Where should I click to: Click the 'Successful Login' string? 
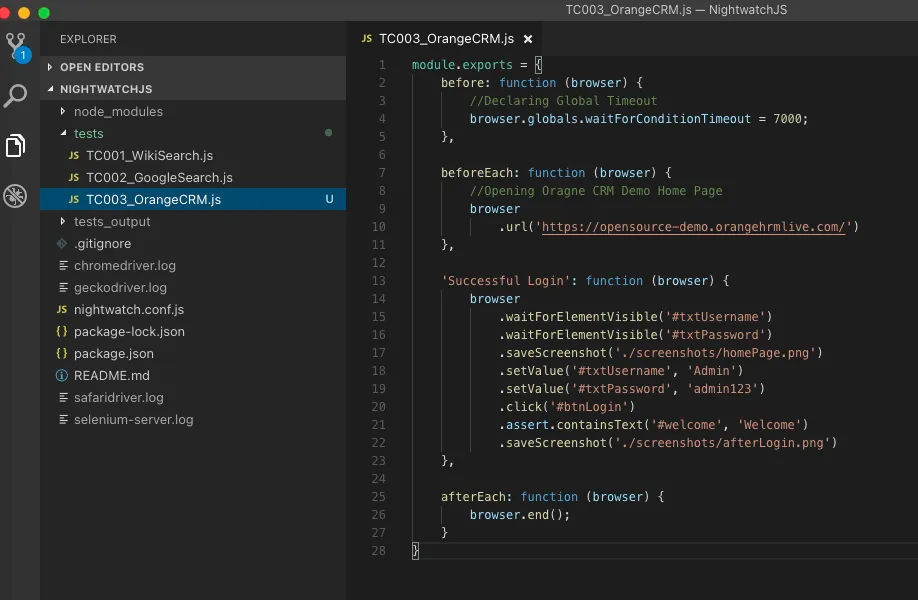pyautogui.click(x=506, y=281)
